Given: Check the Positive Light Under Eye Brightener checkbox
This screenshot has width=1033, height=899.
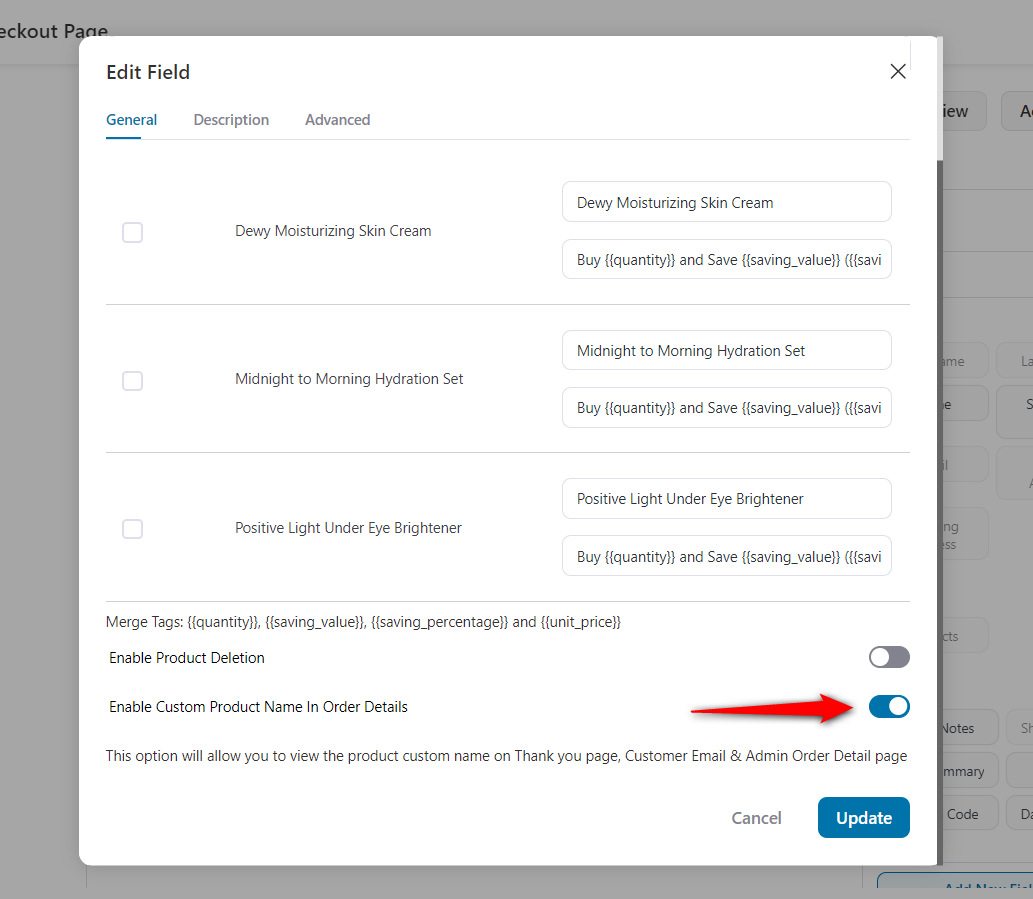Looking at the screenshot, I should coord(132,528).
